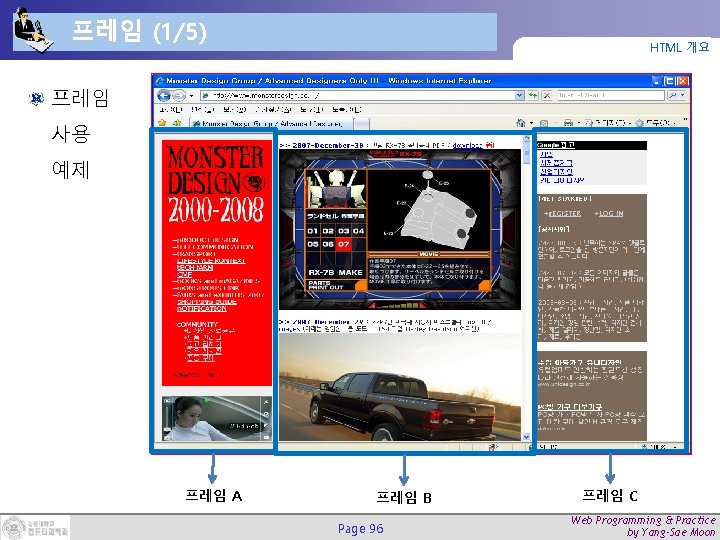Open the search options dropdown arrow

tap(682, 96)
